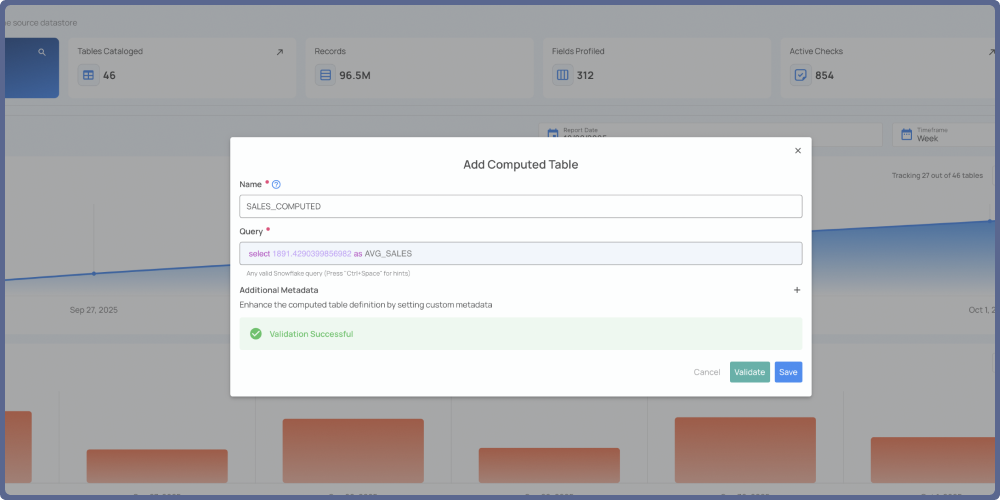Open the Timeframe Week dropdown
The height and width of the screenshot is (500, 1000).
[x=945, y=135]
